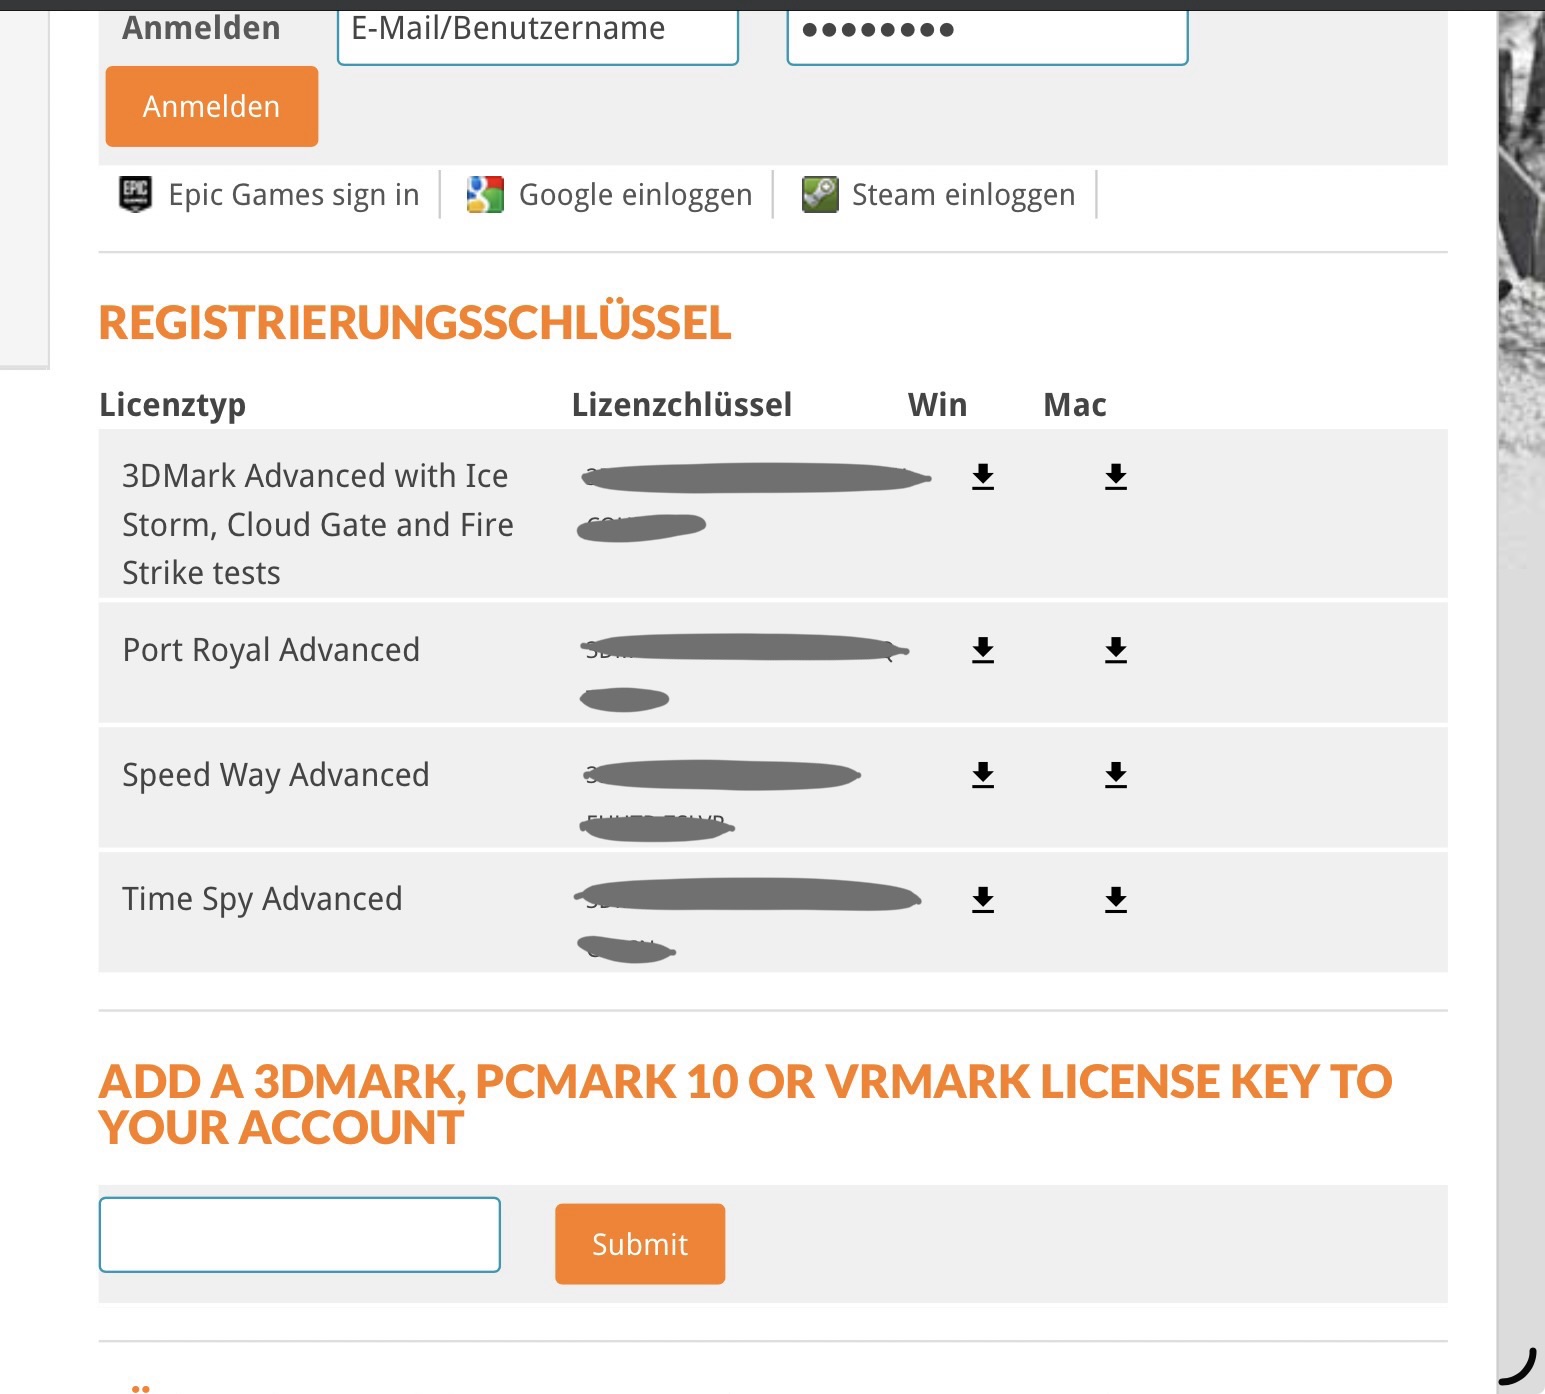Click the Time Spy Advanced row label
The width and height of the screenshot is (1545, 1394).
click(262, 900)
